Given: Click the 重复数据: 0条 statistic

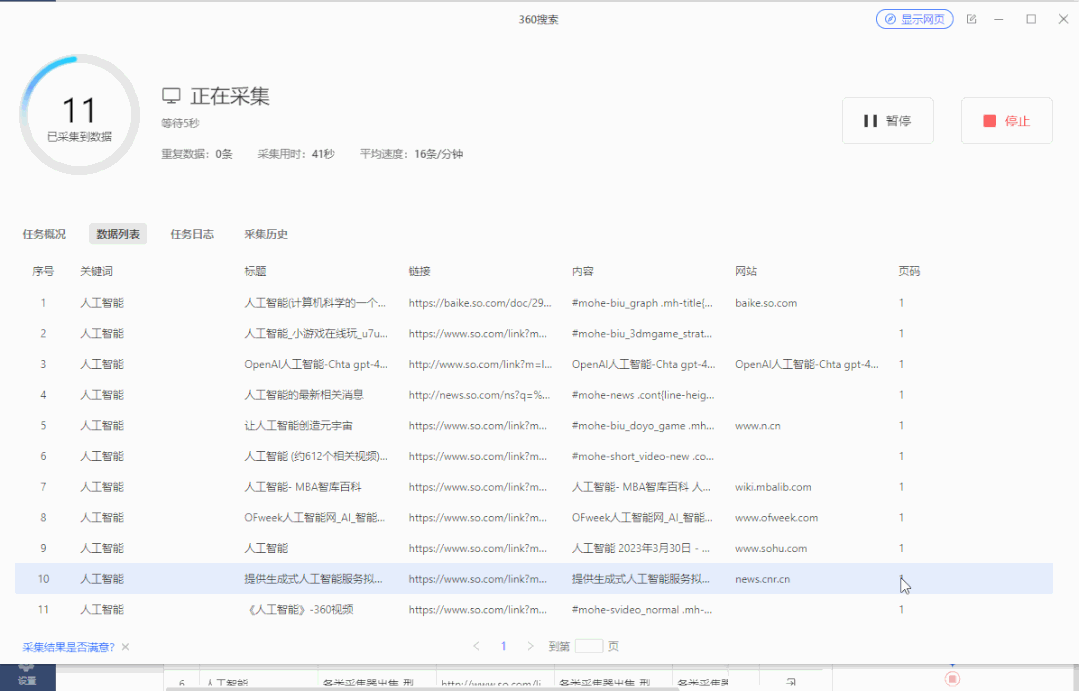Looking at the screenshot, I should (x=197, y=154).
